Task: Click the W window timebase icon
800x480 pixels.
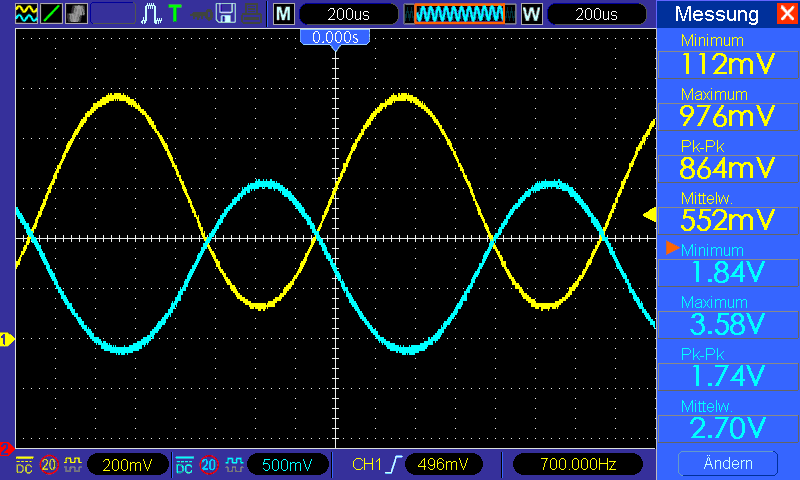Action: click(530, 14)
